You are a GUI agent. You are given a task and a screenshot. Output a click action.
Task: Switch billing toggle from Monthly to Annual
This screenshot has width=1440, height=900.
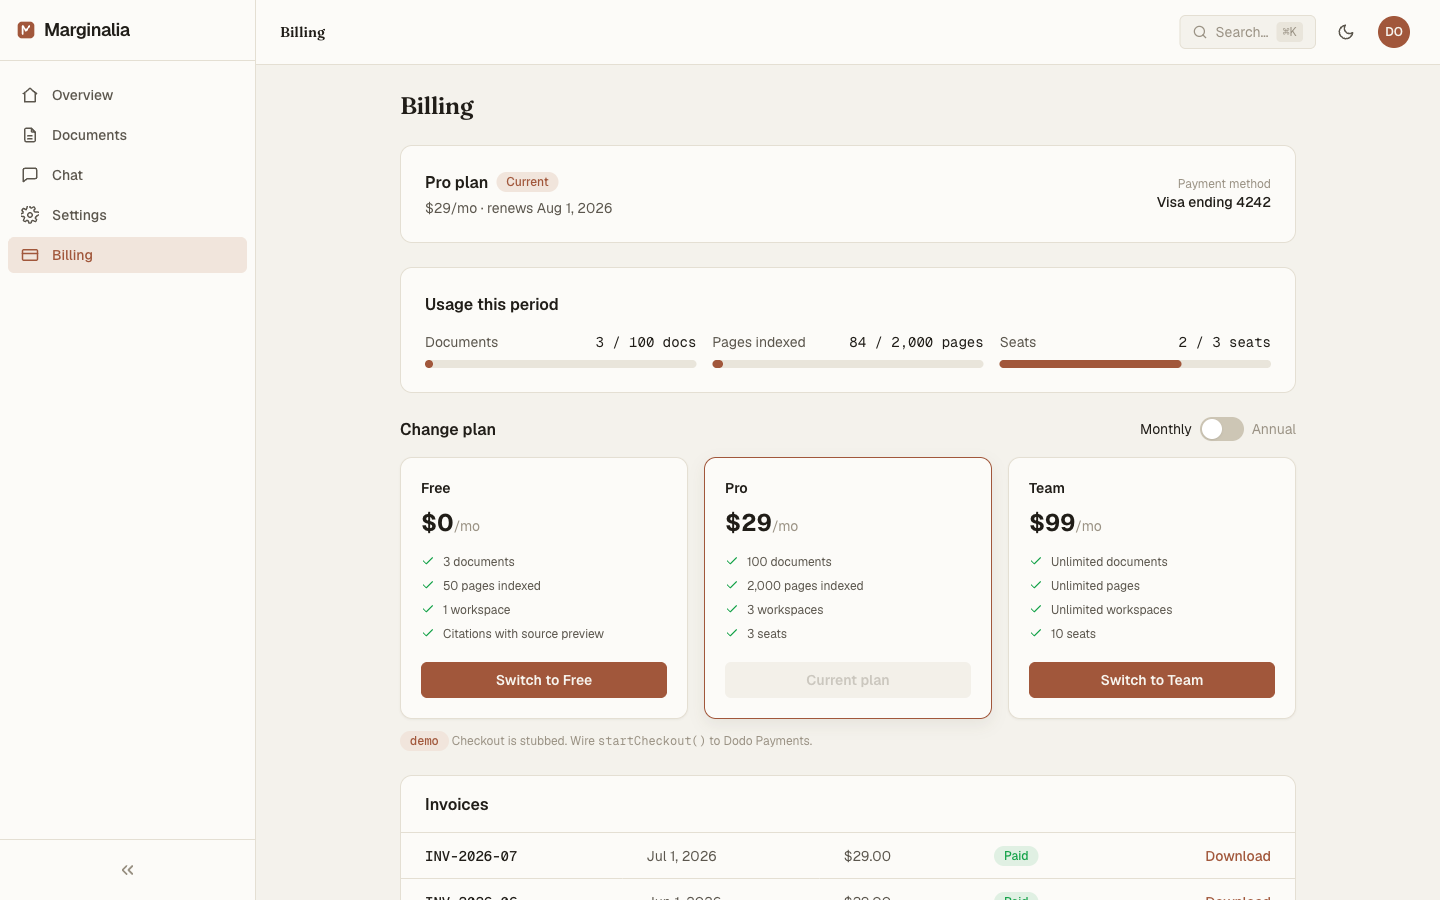coord(1222,429)
